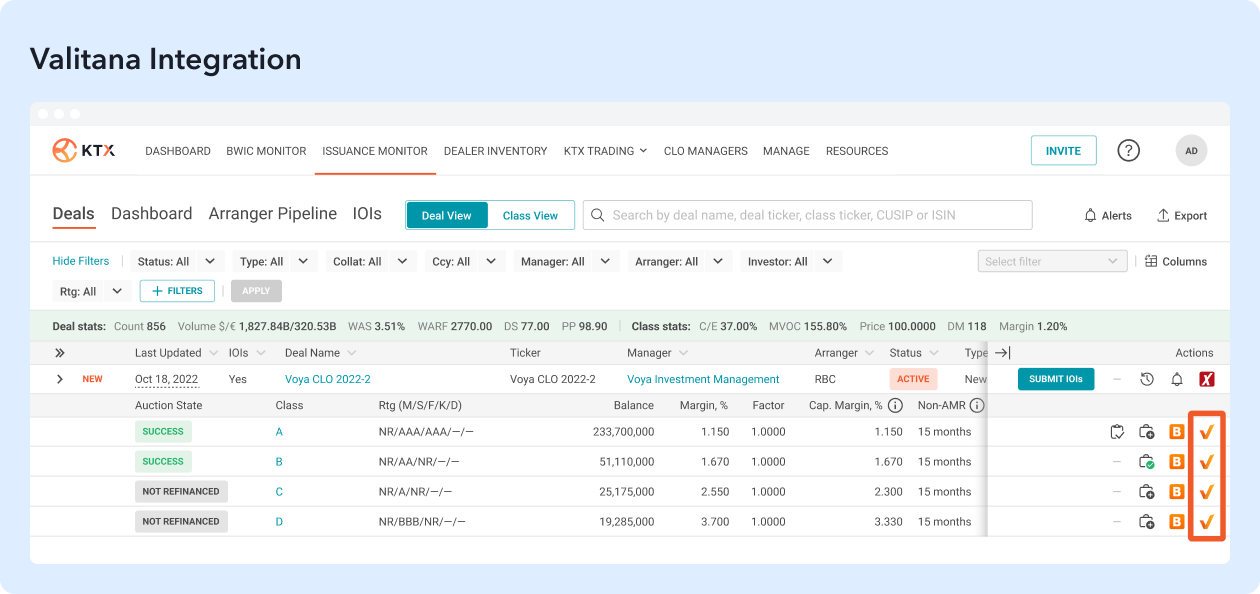Click the Valitana checkmark icon for class A
Viewport: 1260px width, 594px height.
(1207, 432)
